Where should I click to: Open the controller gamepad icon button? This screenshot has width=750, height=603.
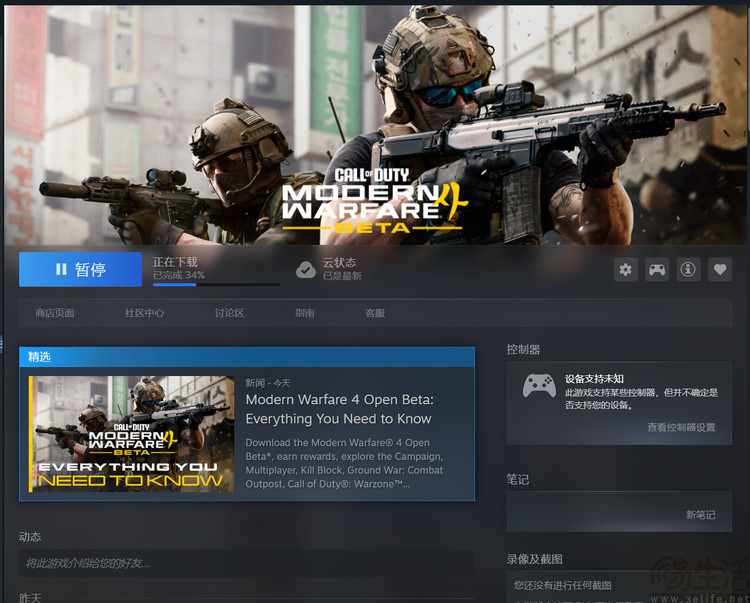tap(657, 270)
